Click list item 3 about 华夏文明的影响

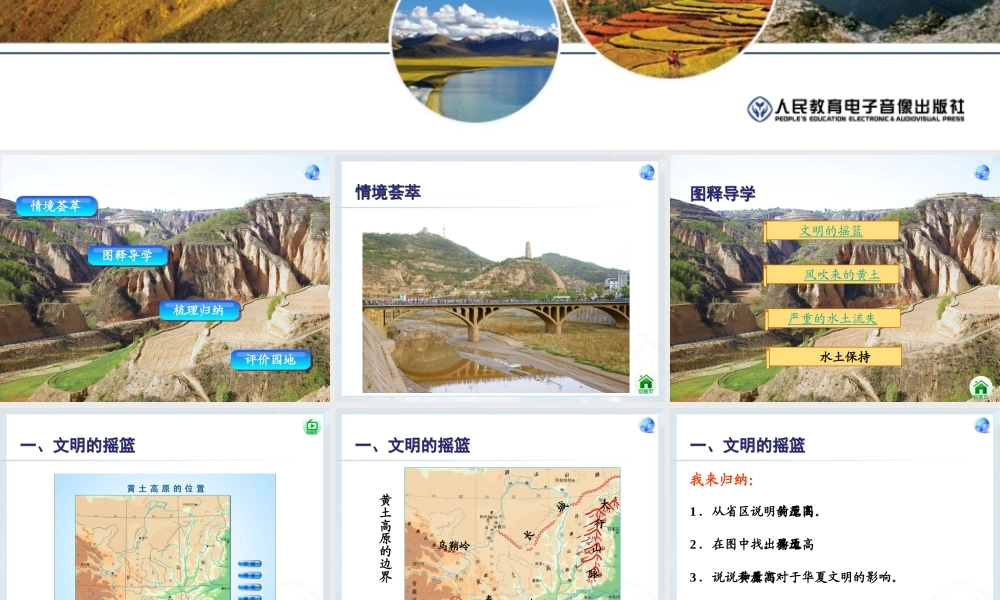(793, 578)
